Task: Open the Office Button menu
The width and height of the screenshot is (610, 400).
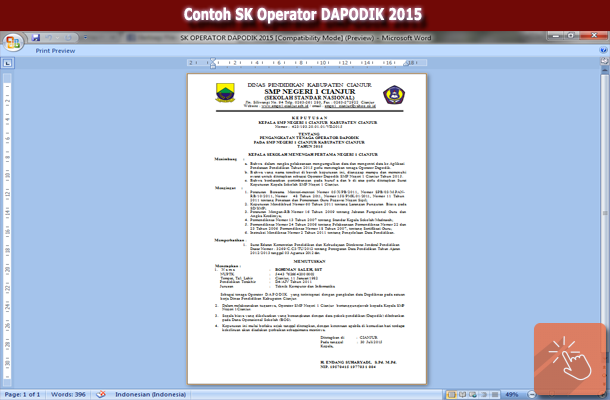Action: (13, 42)
